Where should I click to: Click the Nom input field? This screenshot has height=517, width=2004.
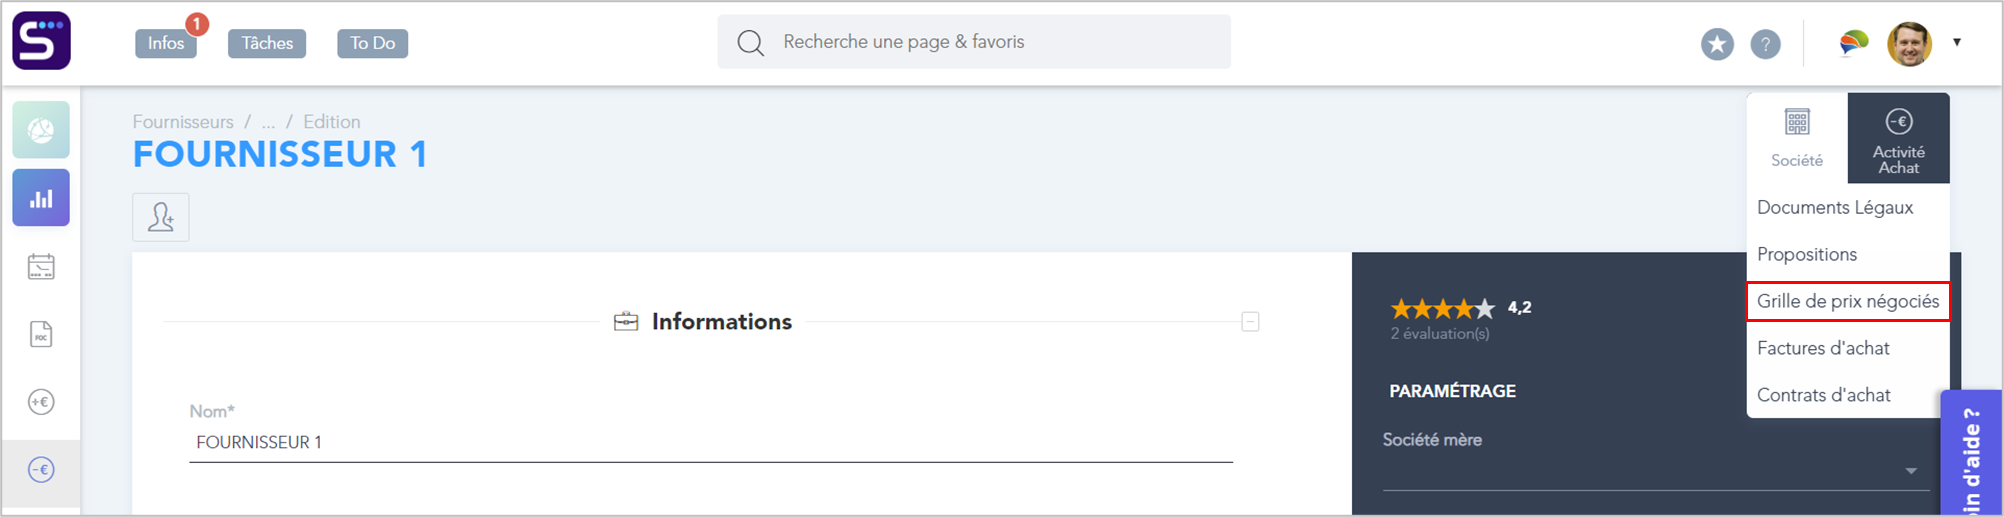tap(711, 442)
